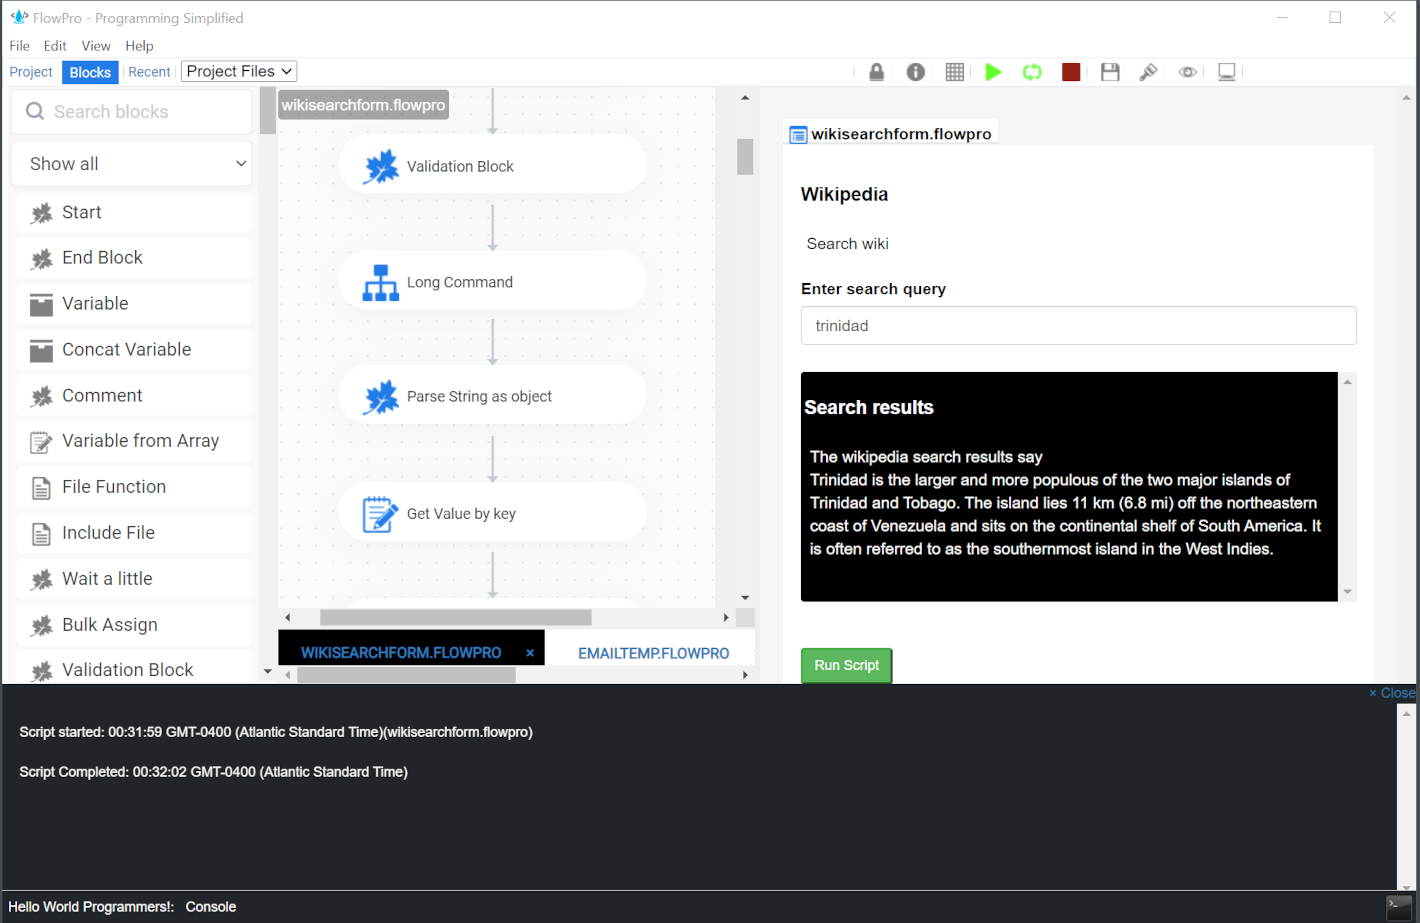This screenshot has height=923, width=1420.
Task: Click the Parse String as object leaf icon
Action: (380, 397)
